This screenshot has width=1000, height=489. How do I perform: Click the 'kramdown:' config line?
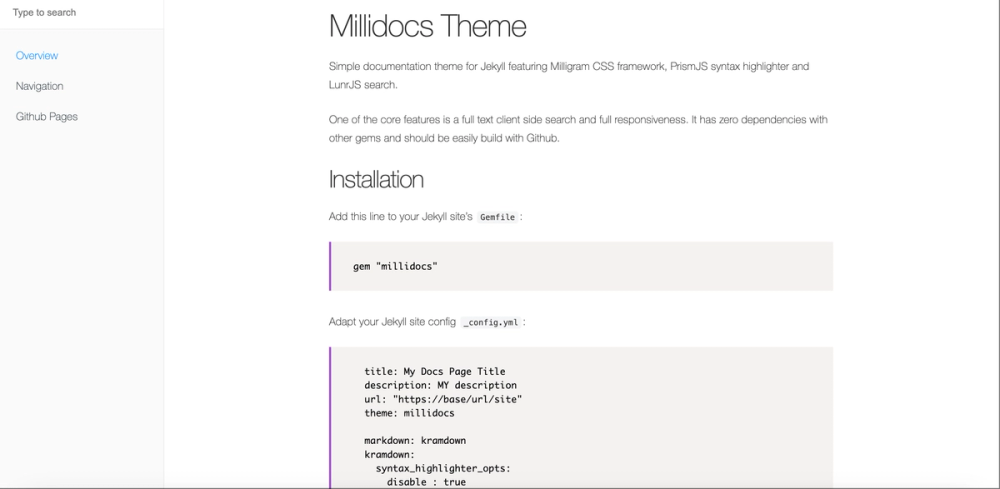(x=390, y=455)
